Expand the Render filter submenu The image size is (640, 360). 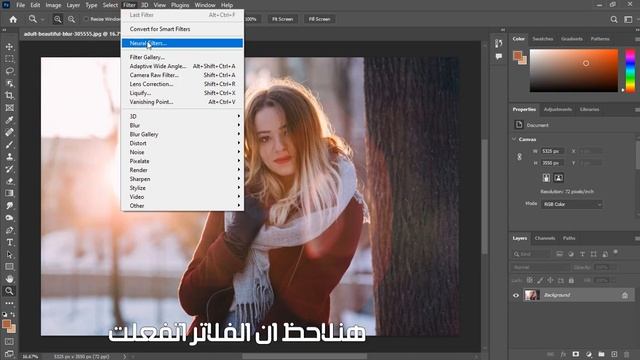(182, 170)
